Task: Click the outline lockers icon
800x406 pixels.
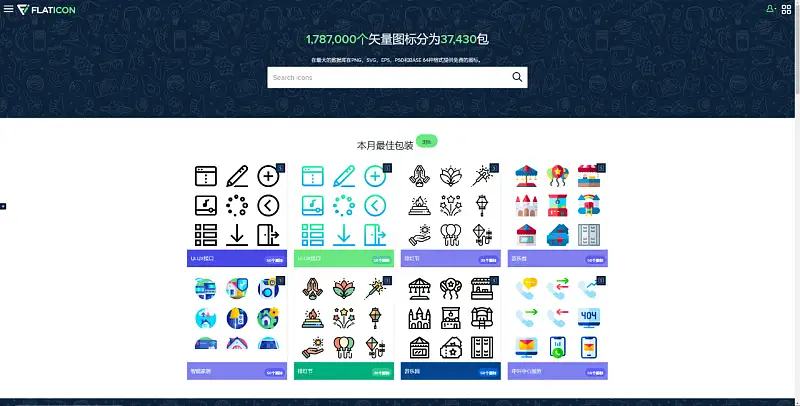Action: click(x=482, y=347)
